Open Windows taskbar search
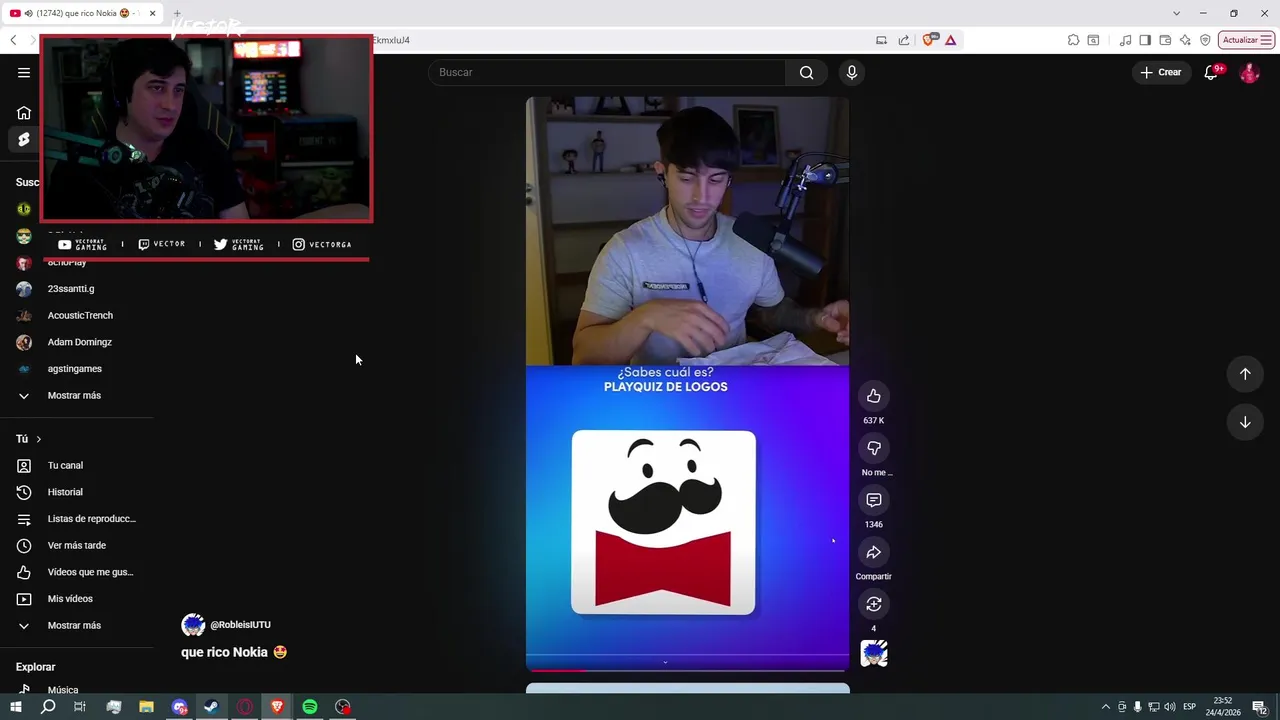 (48, 707)
